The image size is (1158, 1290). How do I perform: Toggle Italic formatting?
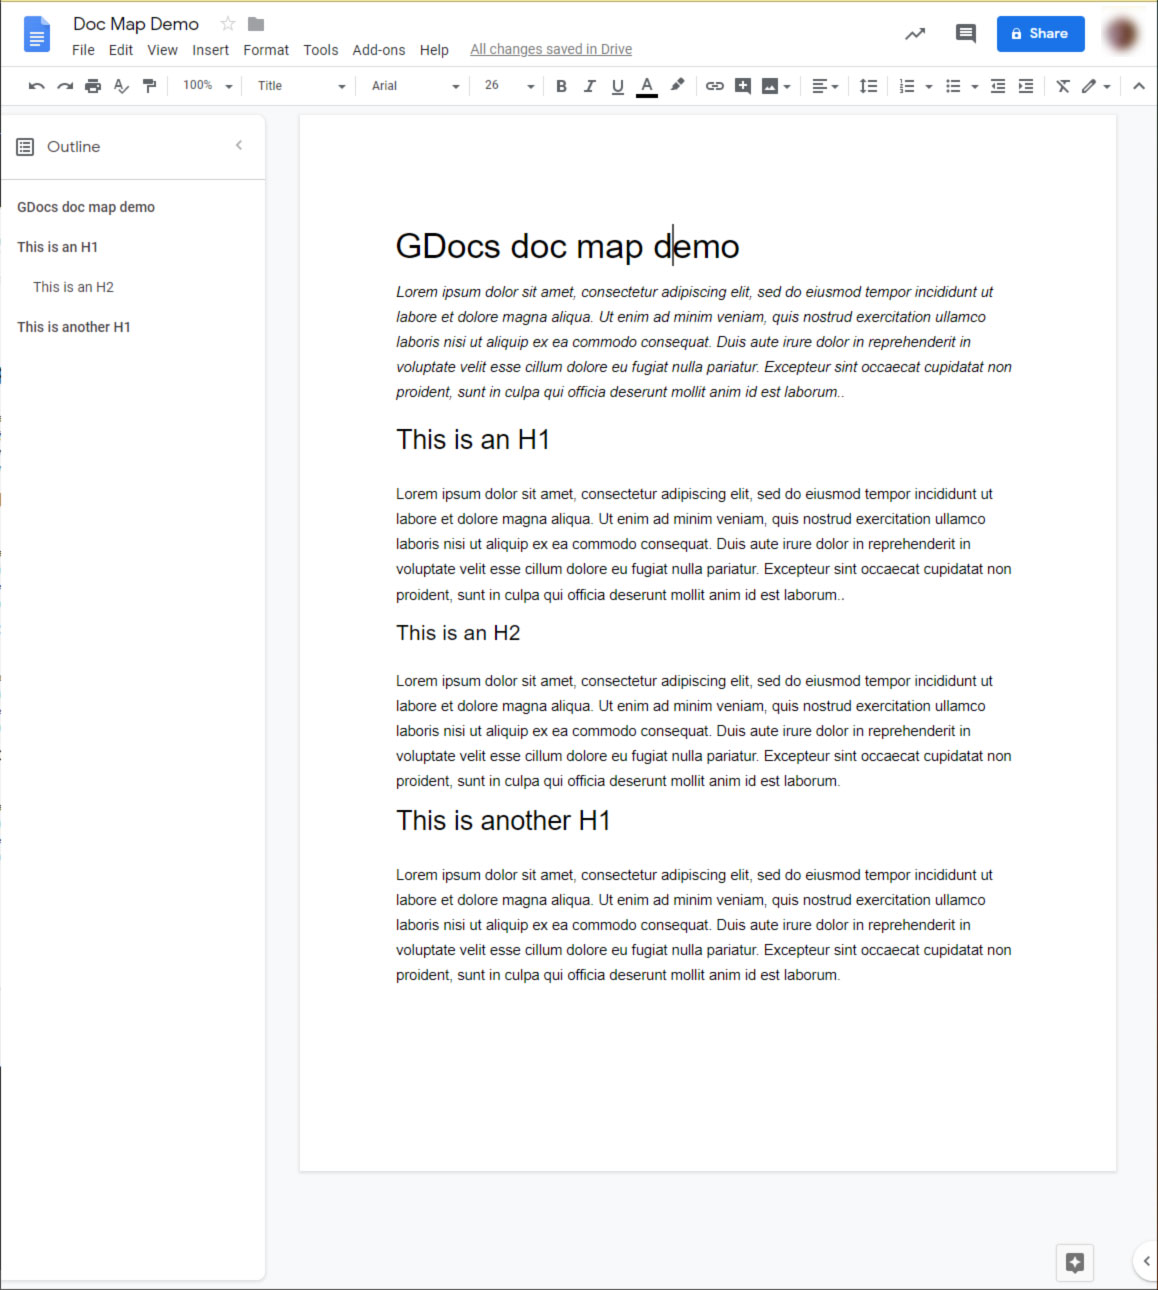pyautogui.click(x=589, y=86)
